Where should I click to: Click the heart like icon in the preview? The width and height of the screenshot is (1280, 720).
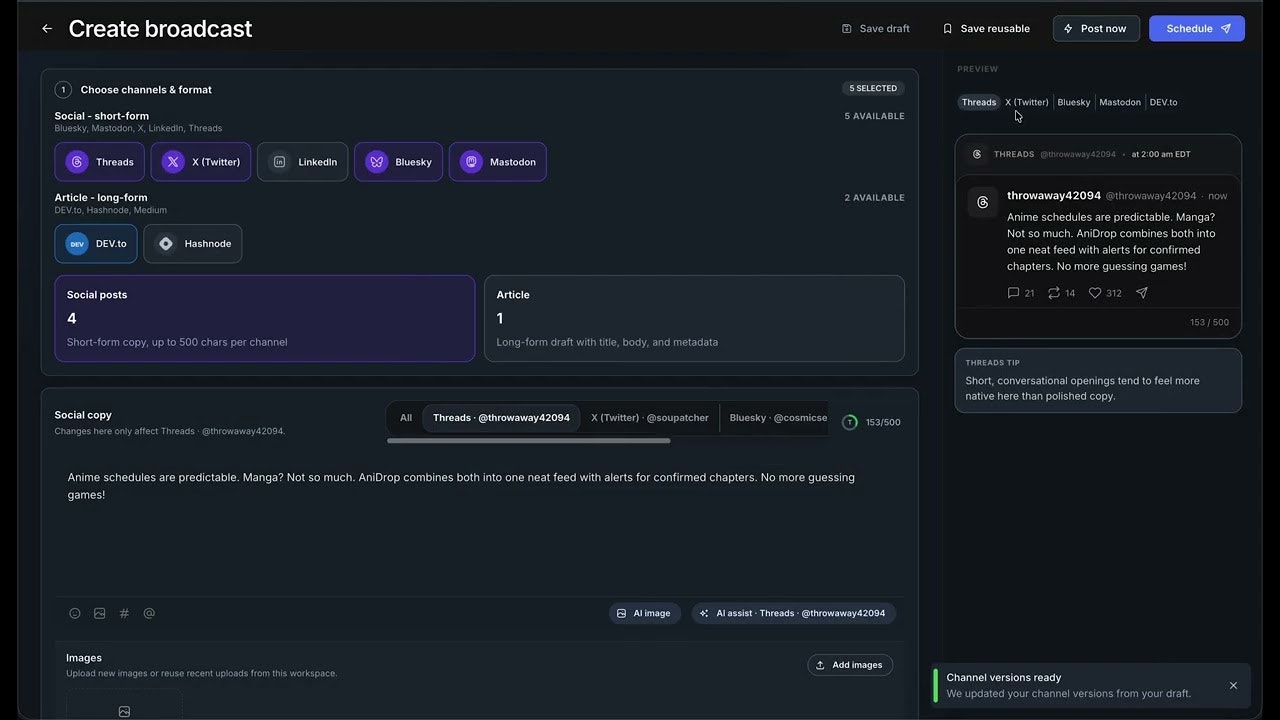pos(1095,293)
